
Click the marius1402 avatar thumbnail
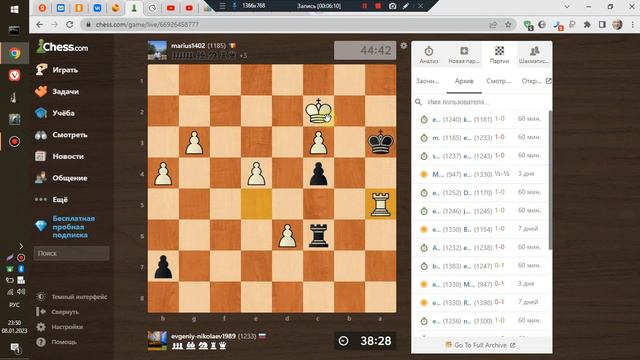(x=157, y=50)
